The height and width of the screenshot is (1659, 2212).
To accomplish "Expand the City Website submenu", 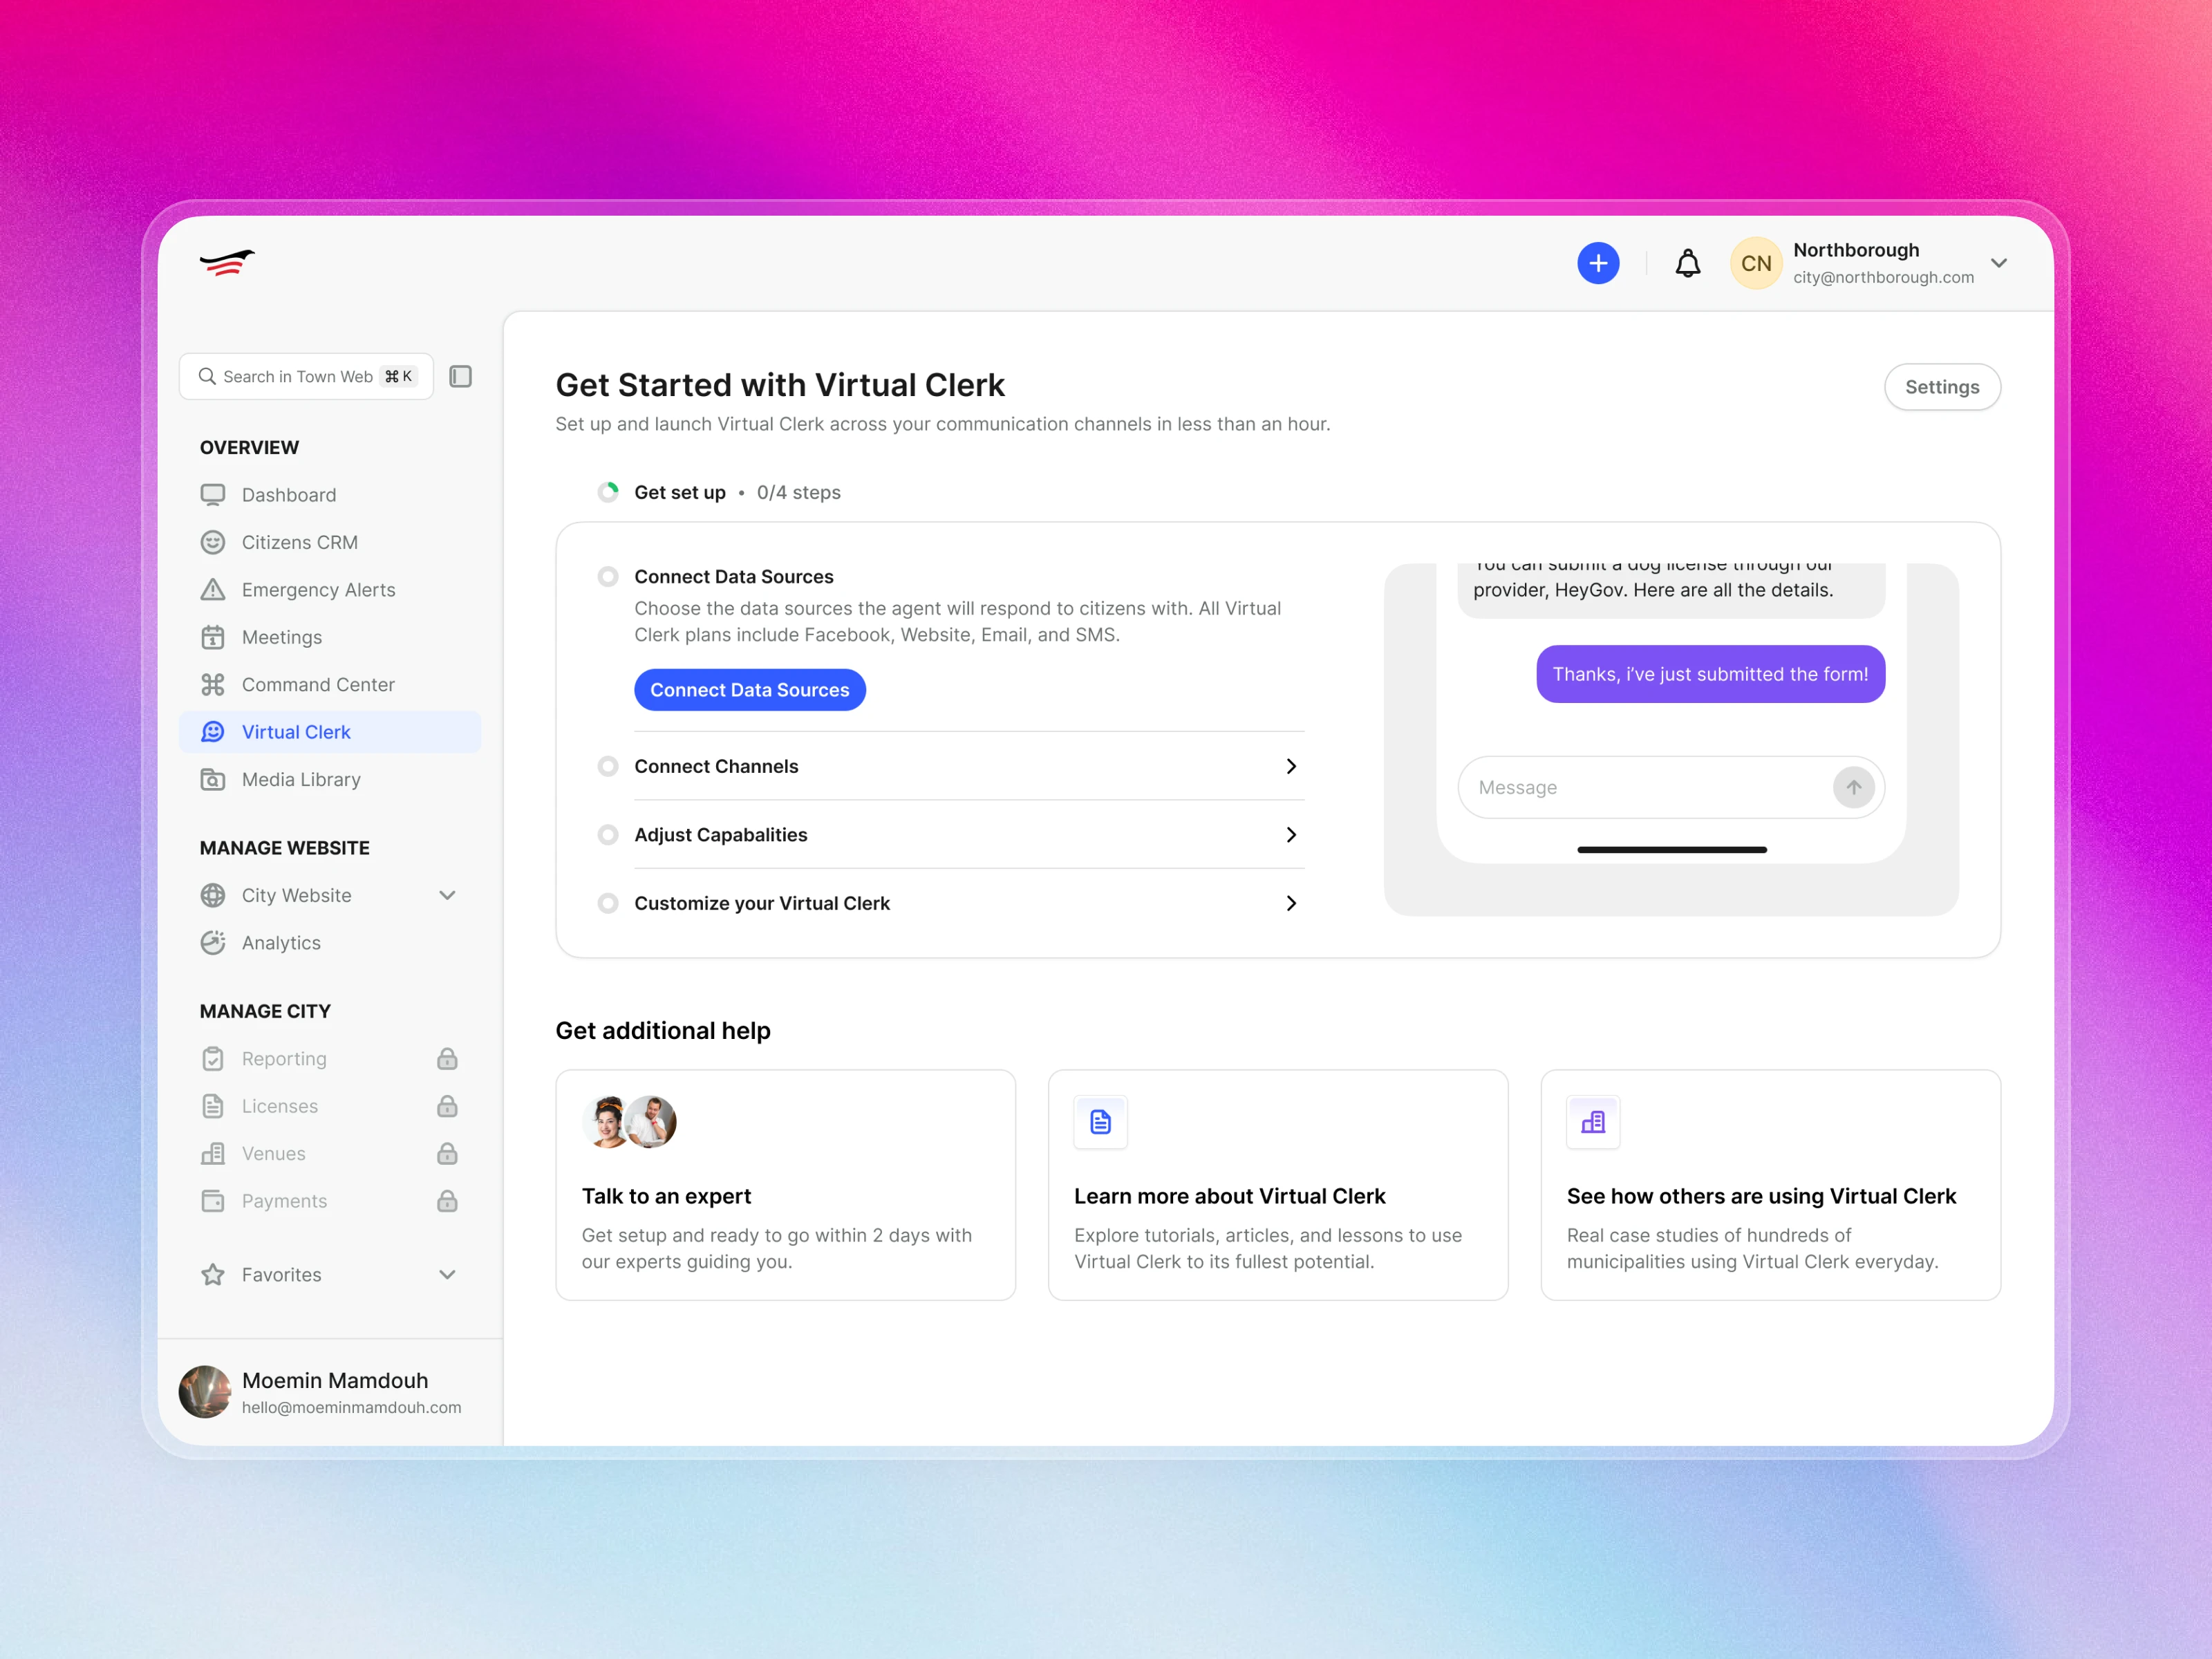I will pyautogui.click(x=447, y=895).
